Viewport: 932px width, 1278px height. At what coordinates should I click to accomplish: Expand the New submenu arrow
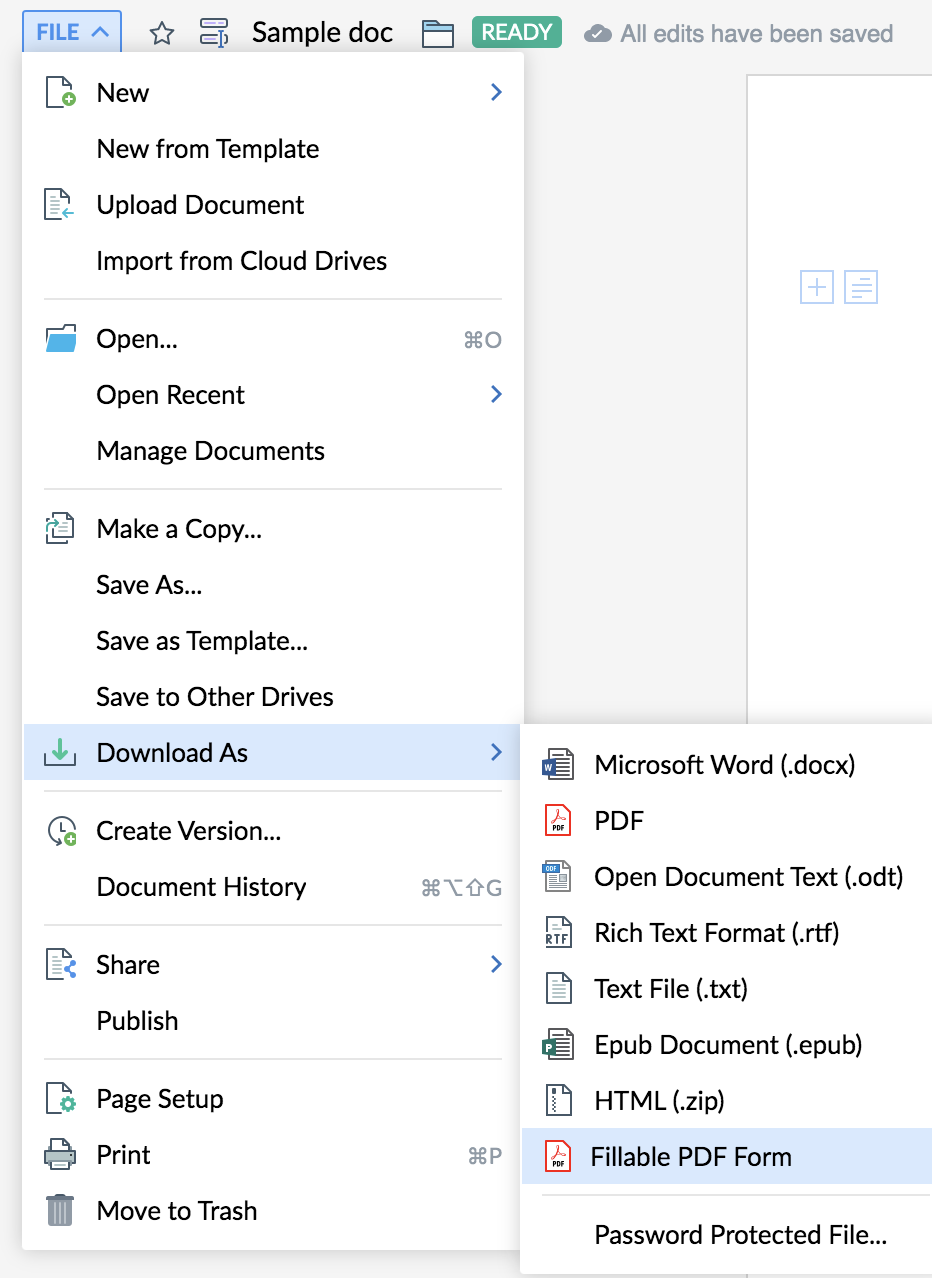point(496,93)
